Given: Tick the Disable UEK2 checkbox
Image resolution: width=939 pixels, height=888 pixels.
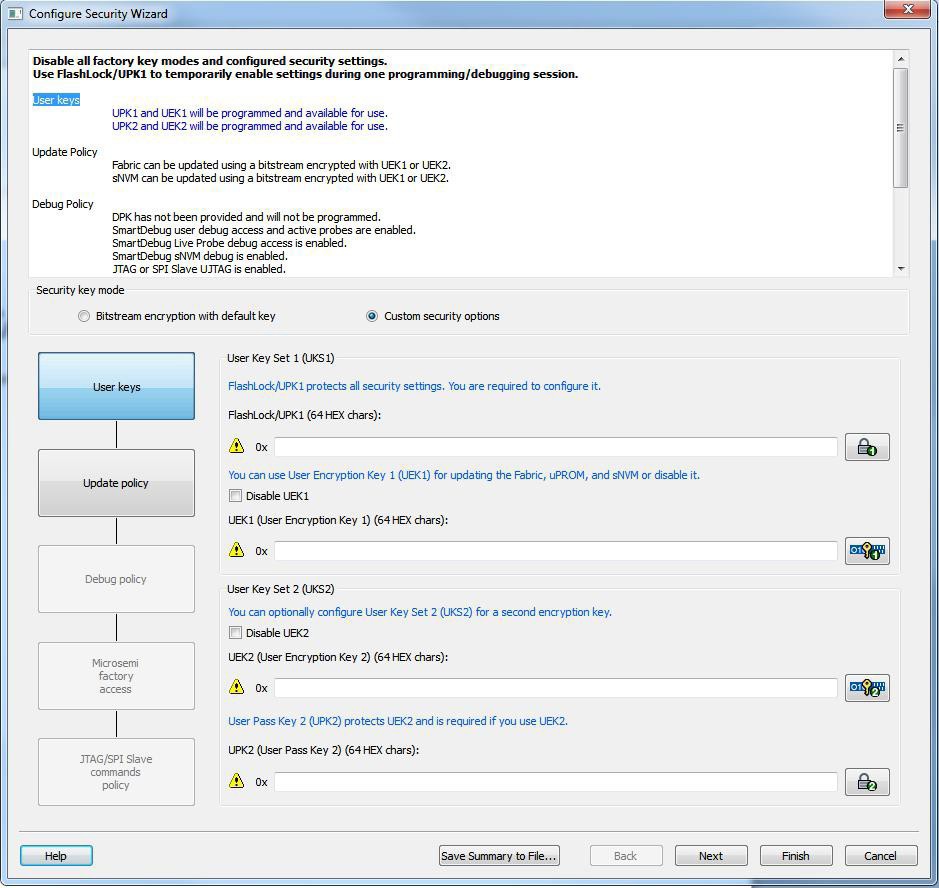Looking at the screenshot, I should pos(236,633).
